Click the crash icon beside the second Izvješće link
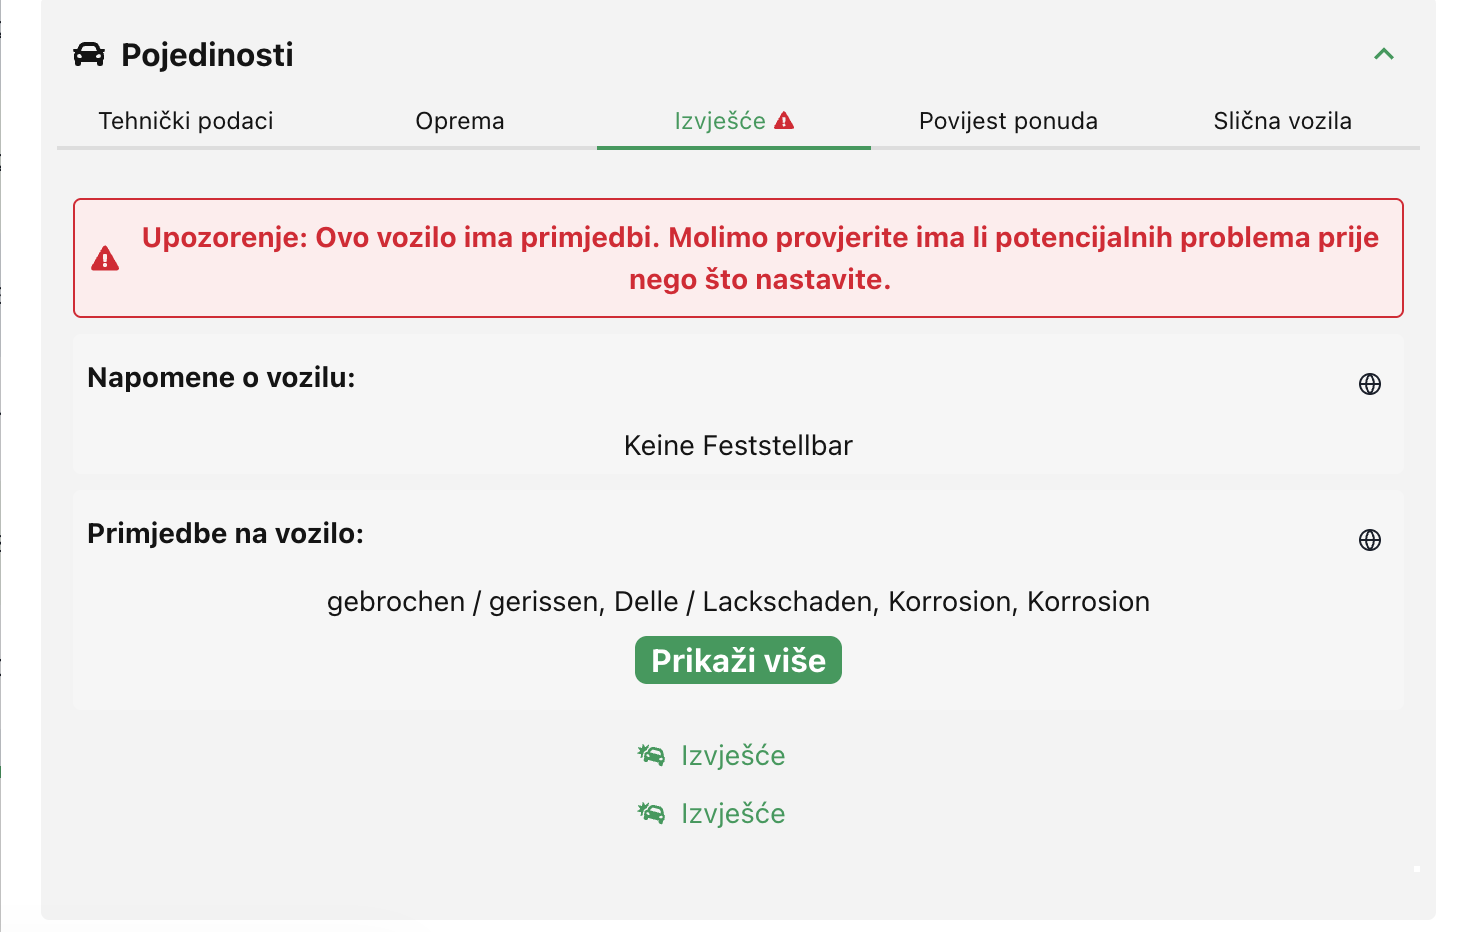This screenshot has width=1460, height=932. point(651,813)
